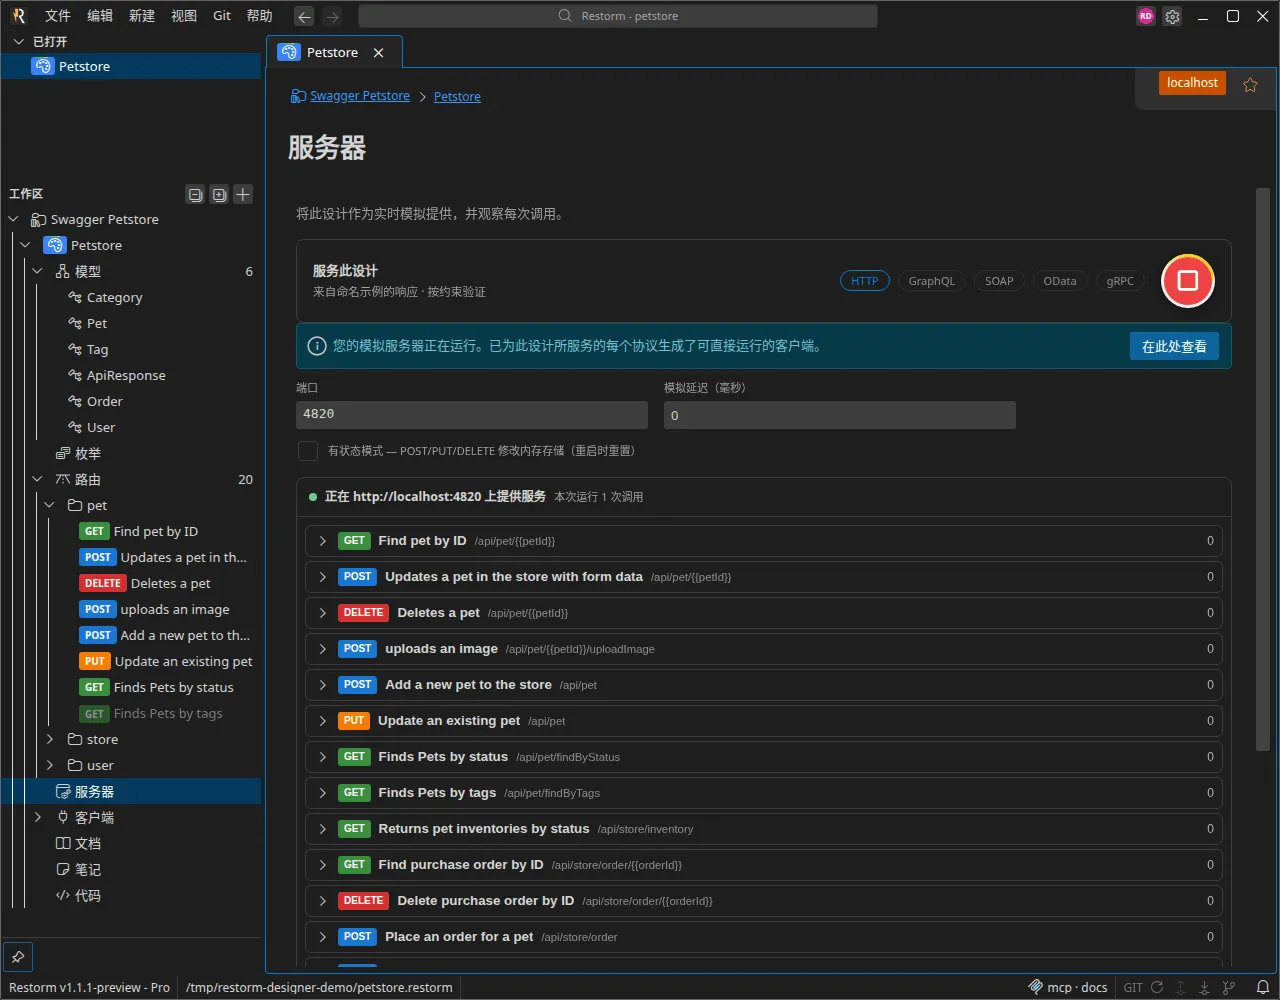Image resolution: width=1280 pixels, height=1000 pixels.
Task: Navigate back with the left arrow
Action: pyautogui.click(x=304, y=16)
